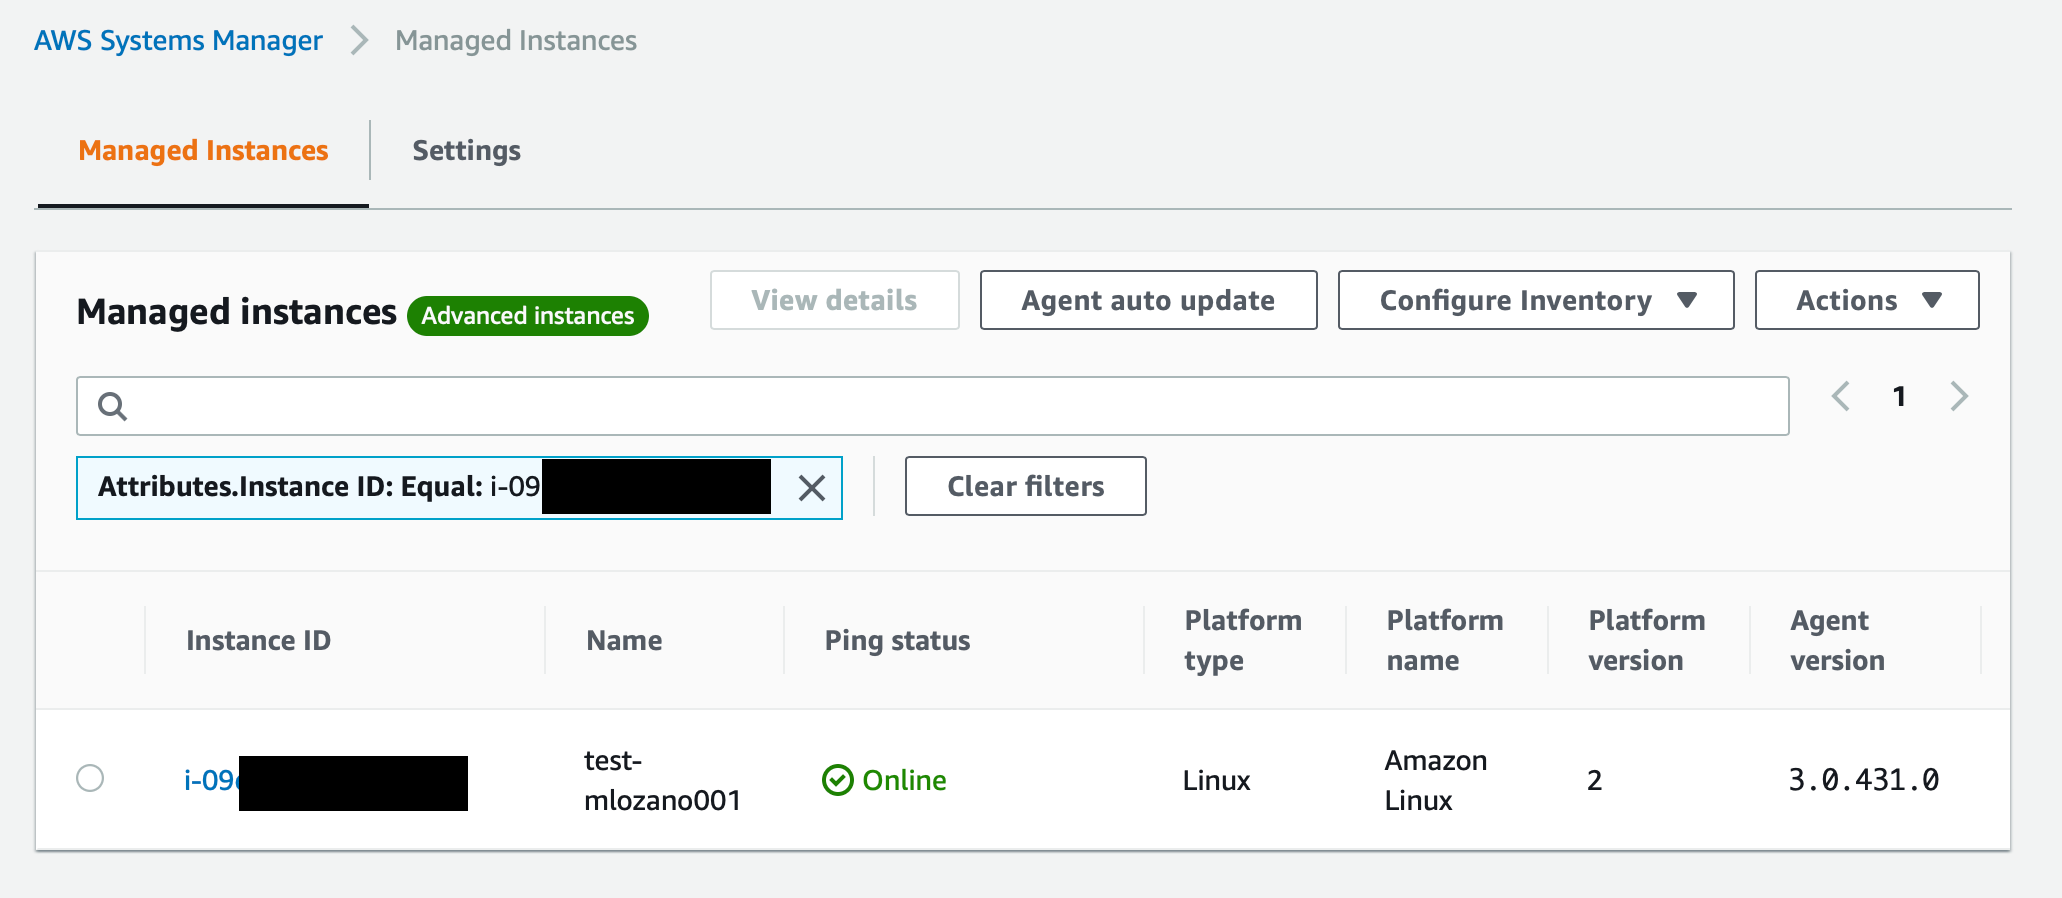The height and width of the screenshot is (898, 2062).
Task: Click the View details button
Action: [x=834, y=300]
